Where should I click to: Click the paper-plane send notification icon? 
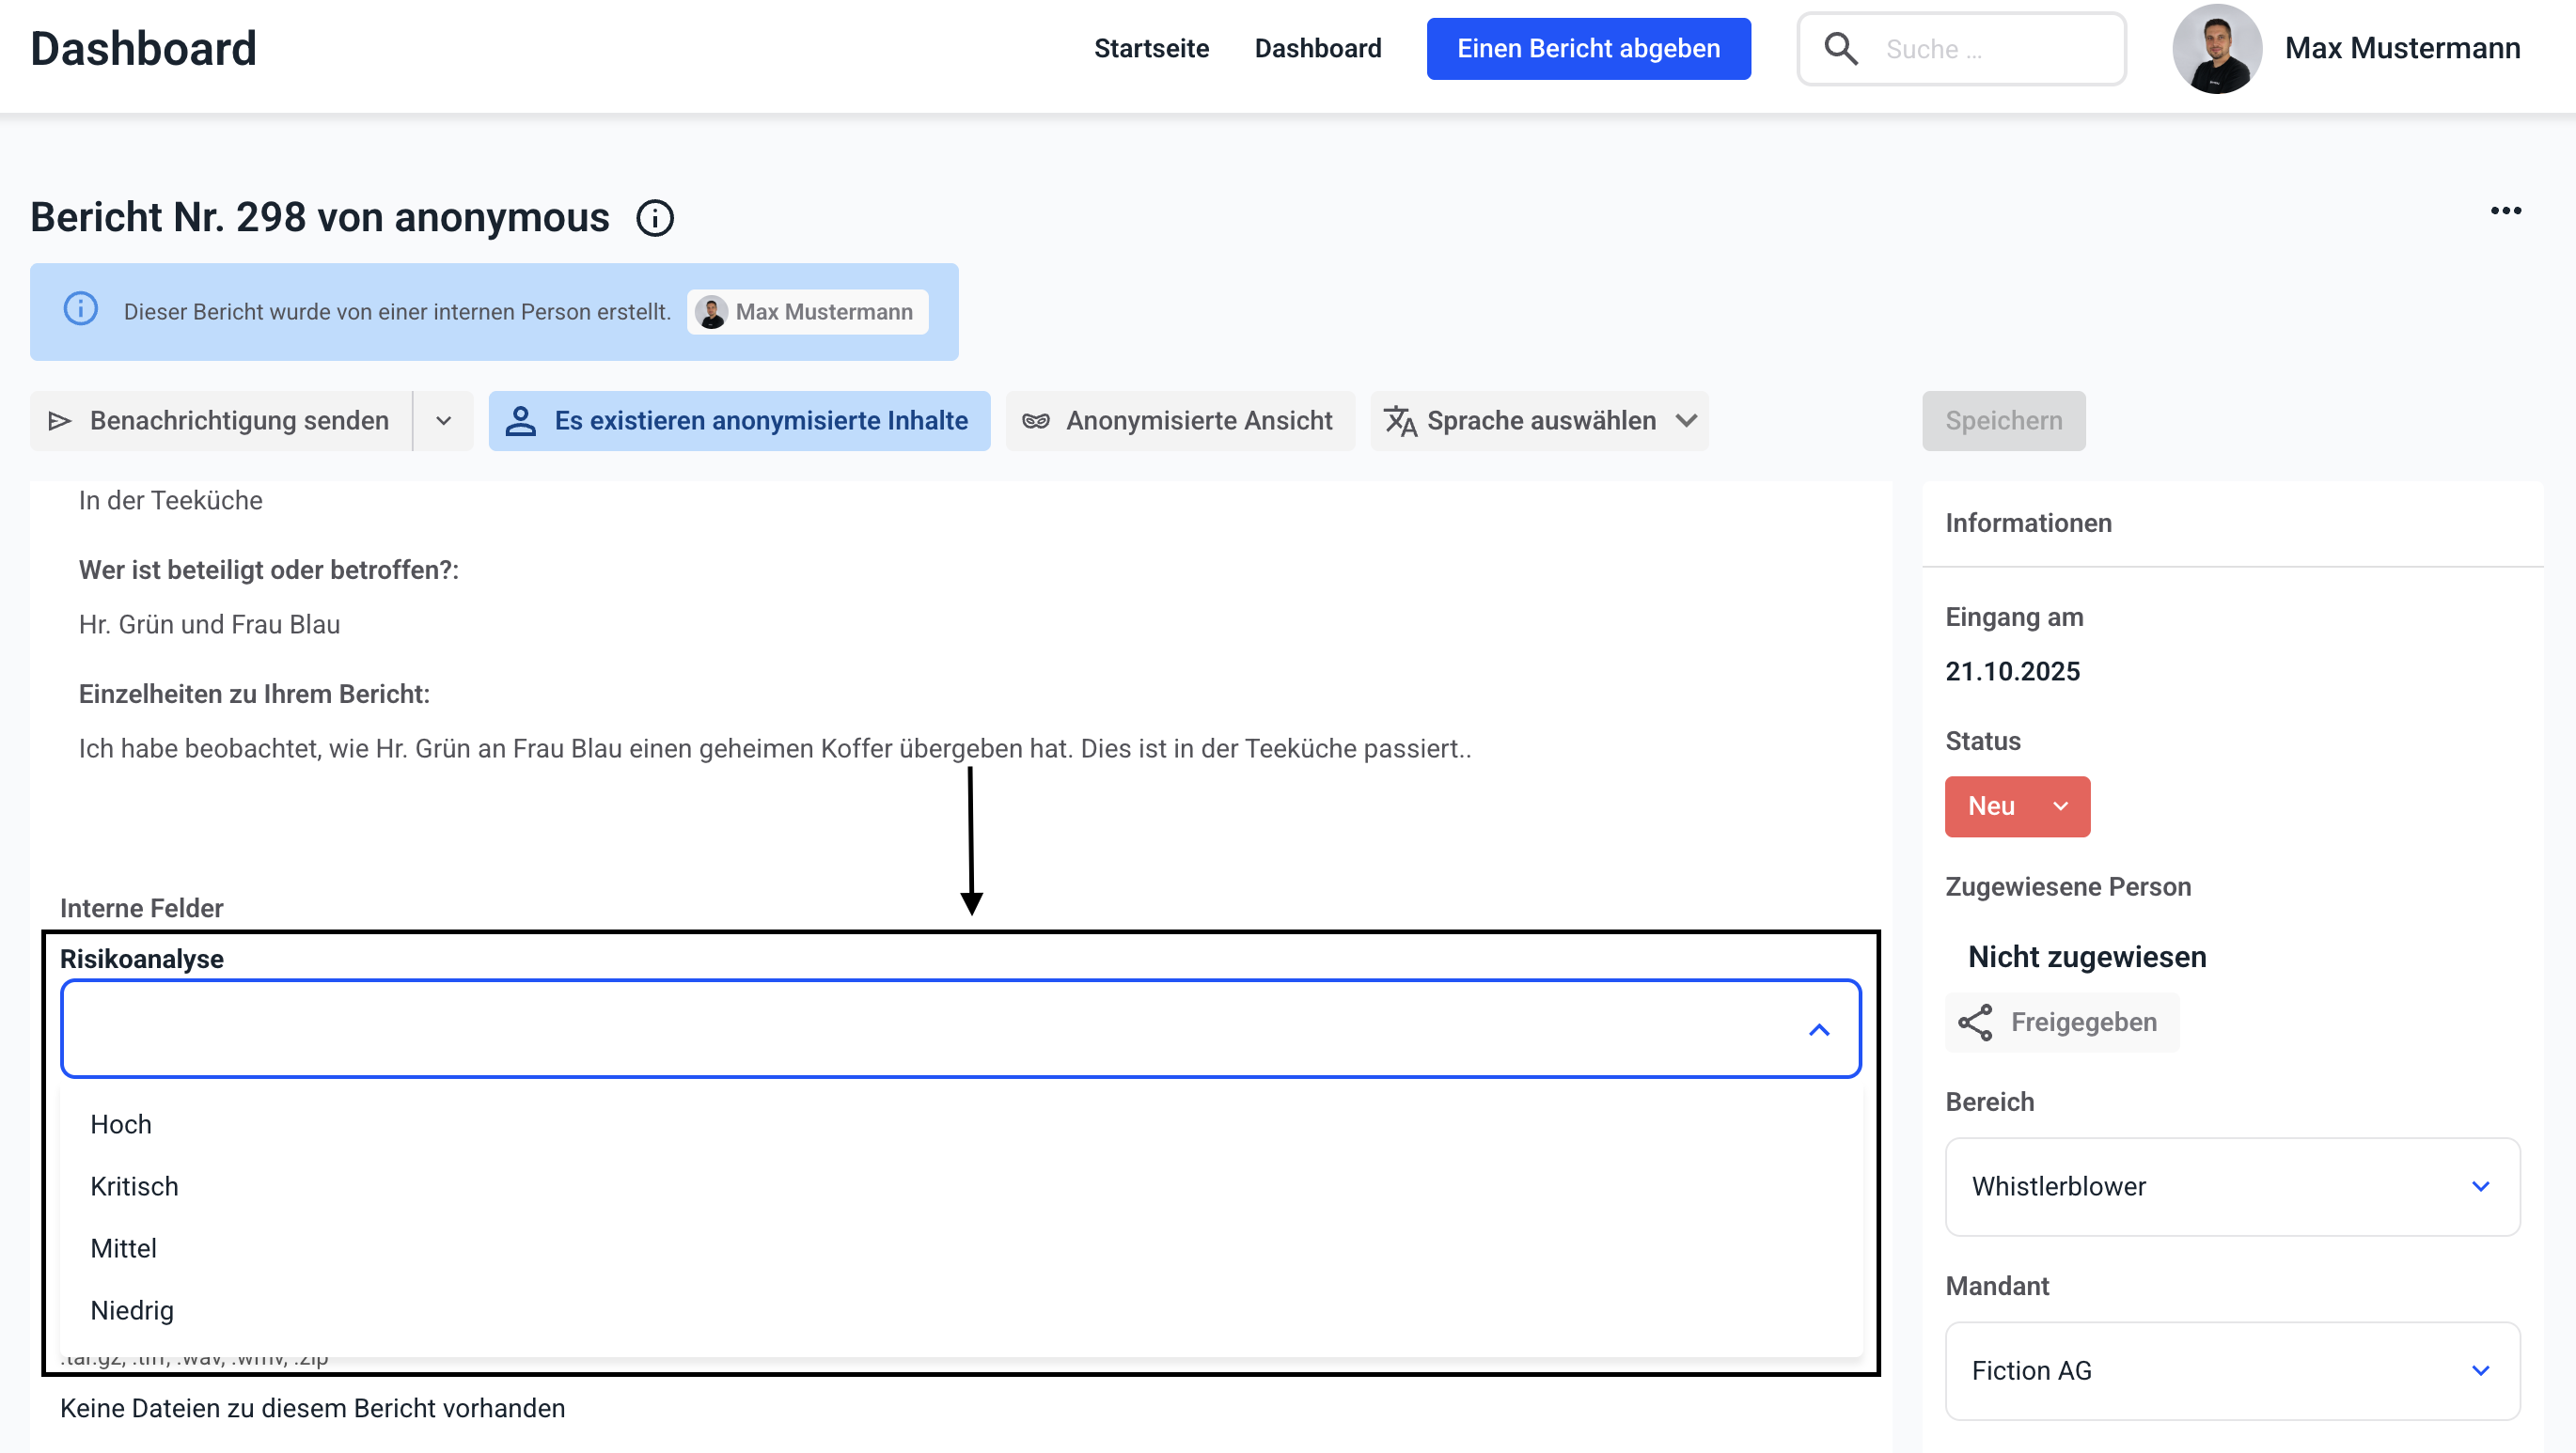(60, 421)
